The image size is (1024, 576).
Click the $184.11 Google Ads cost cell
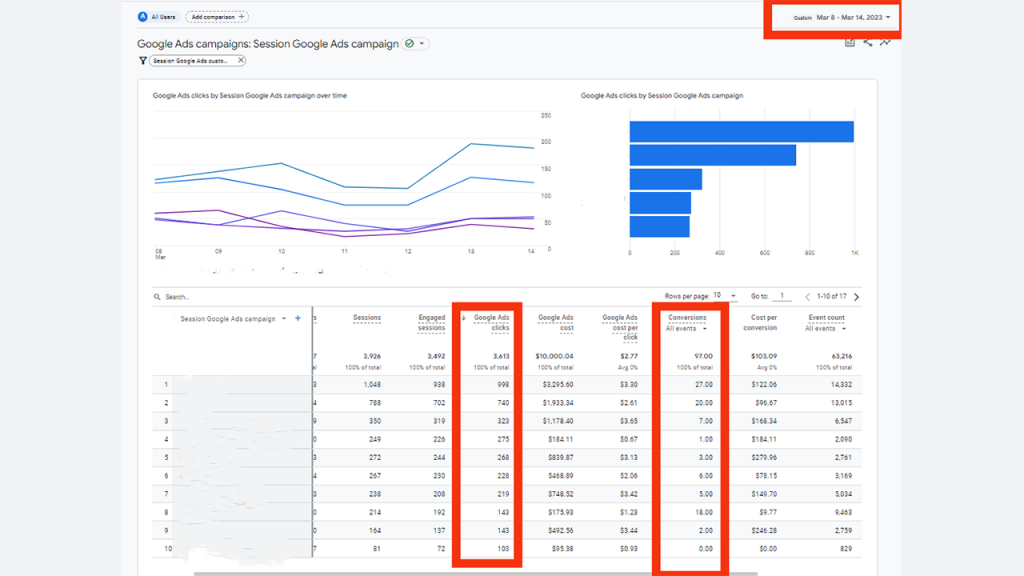(x=560, y=440)
